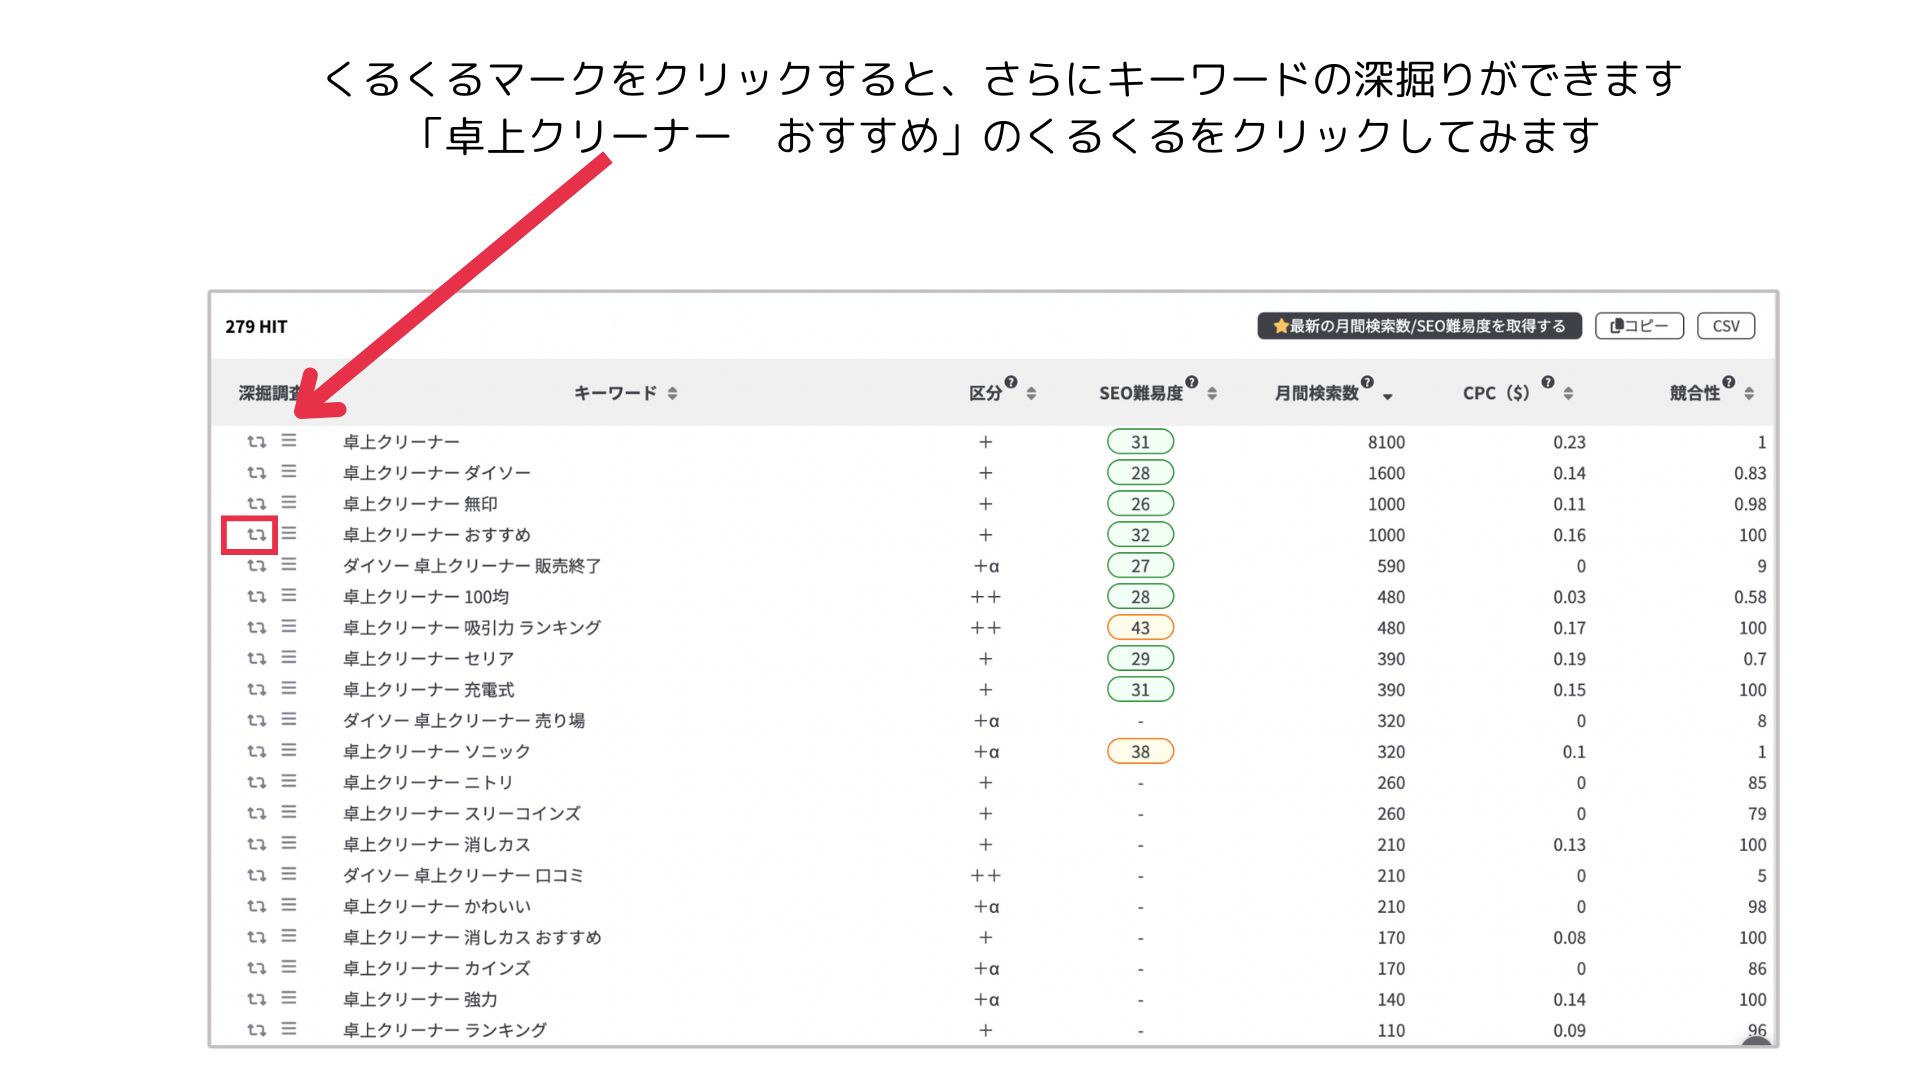The height and width of the screenshot is (1080, 1920).
Task: Toggle 月間検索数 descending sort arrow
Action: 1388,397
